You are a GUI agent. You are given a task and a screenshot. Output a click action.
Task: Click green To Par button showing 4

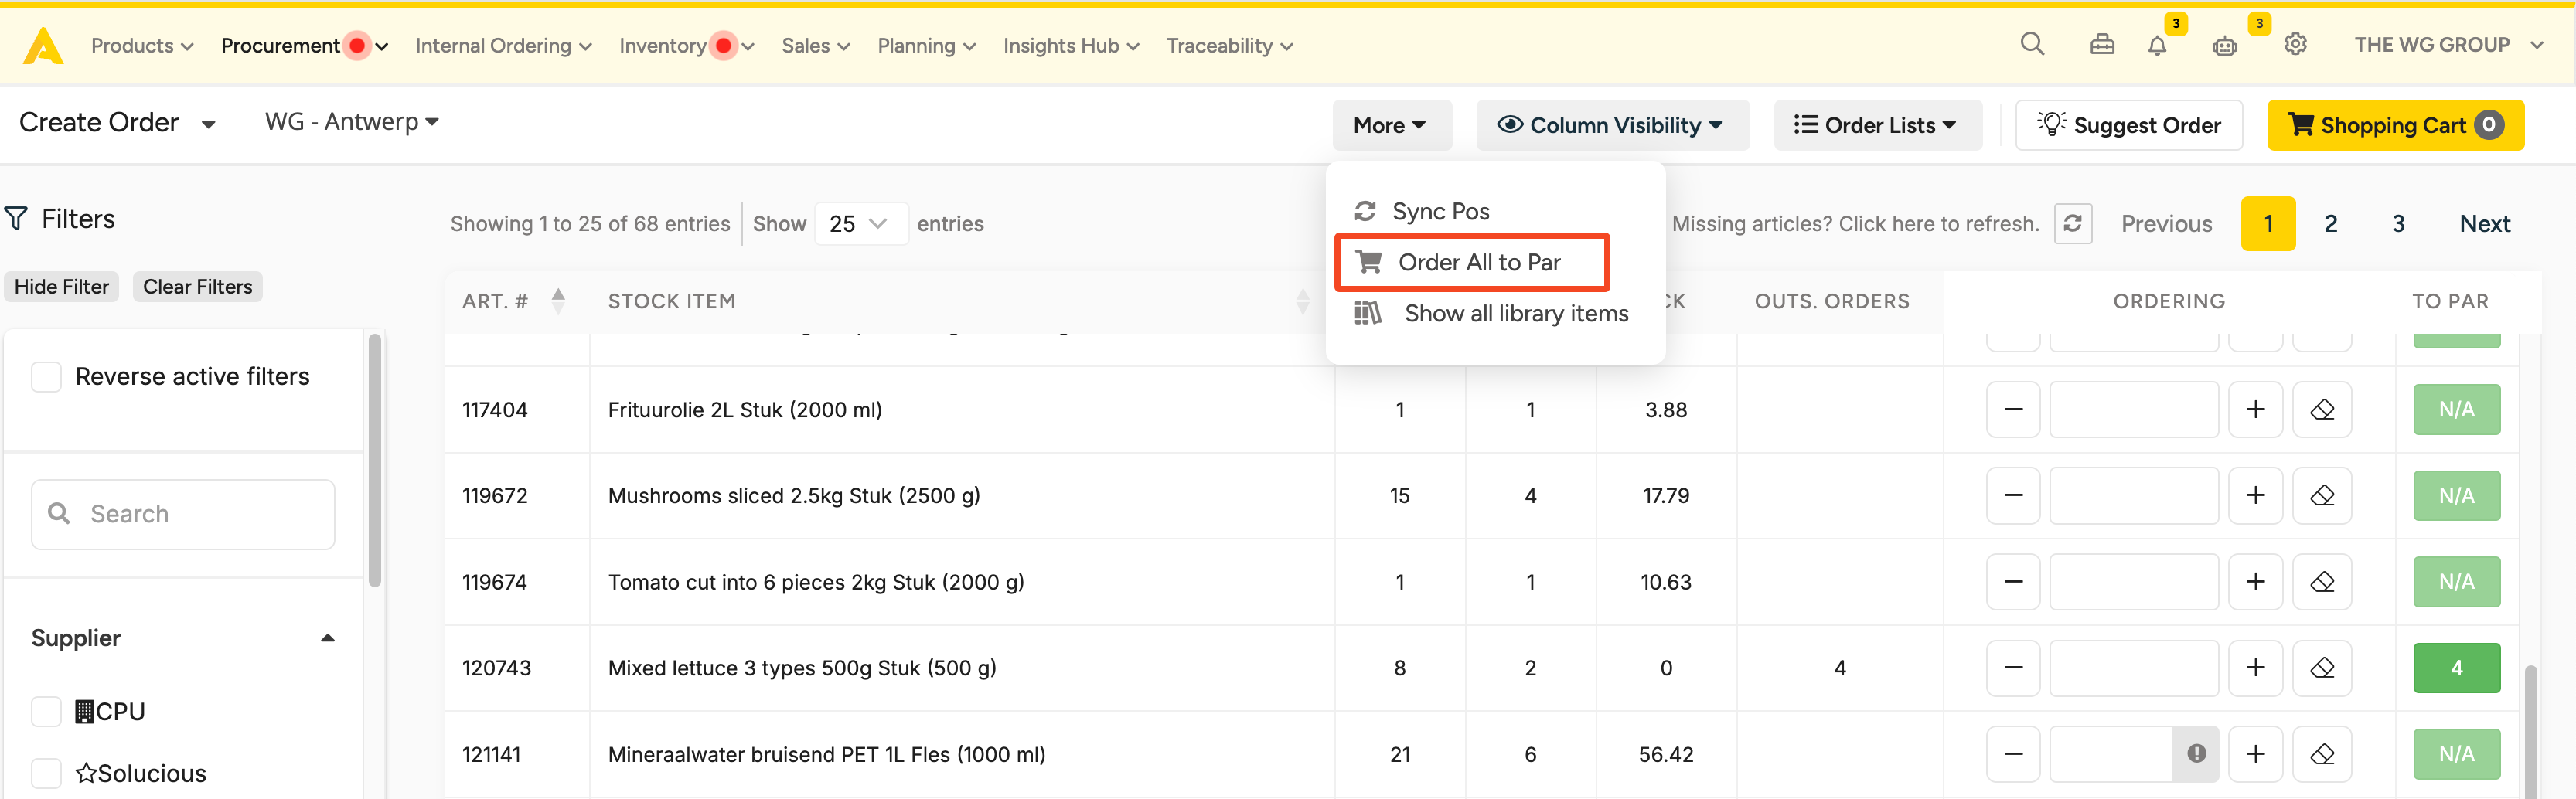click(x=2455, y=668)
